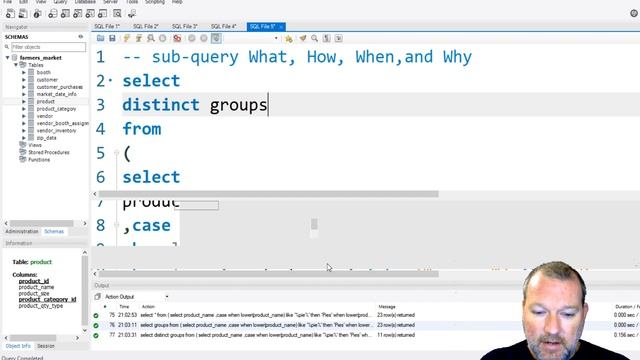Run explain plan magnifier-lightning icon
640x360 pixels.
(151, 38)
